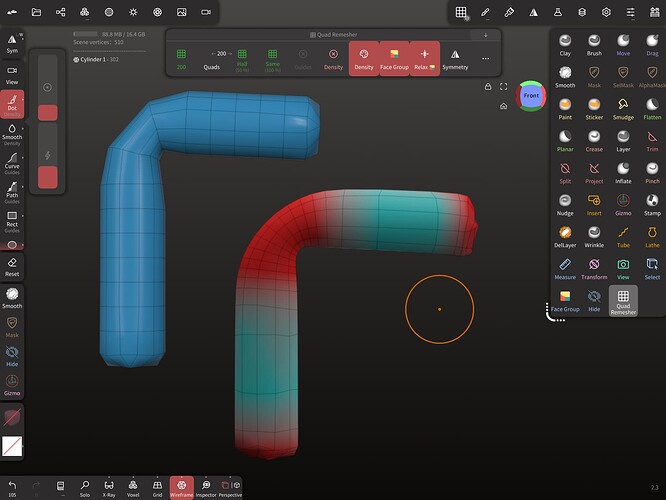Toggle X-Ray mode
Screen dimensions: 666x500
[109, 487]
